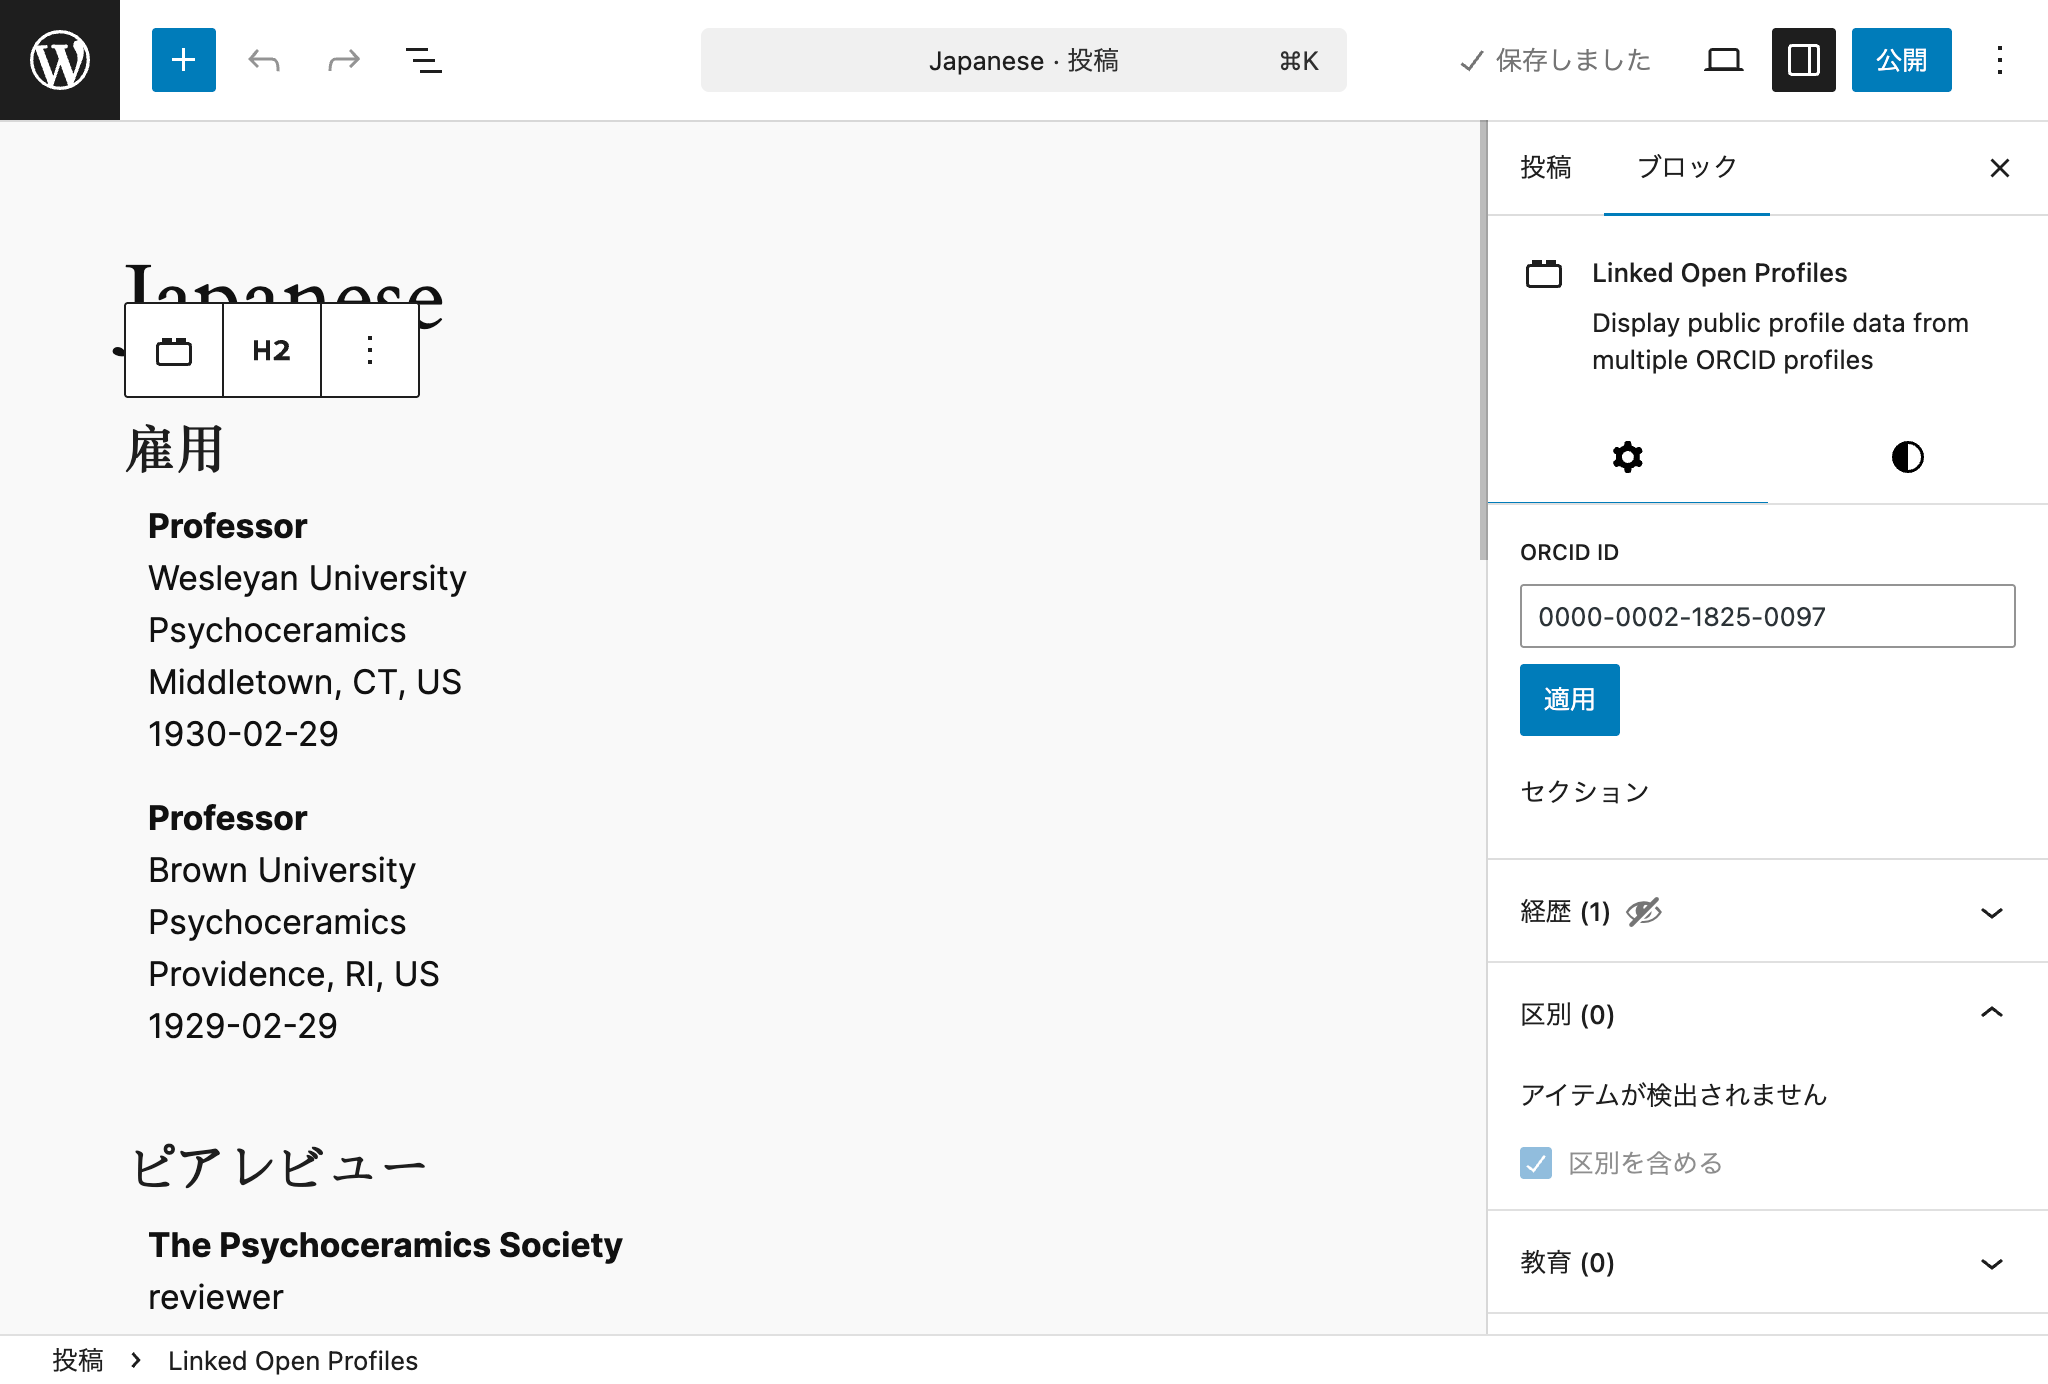2048x1384 pixels.
Task: Click the ORCID ID input field
Action: (x=1767, y=616)
